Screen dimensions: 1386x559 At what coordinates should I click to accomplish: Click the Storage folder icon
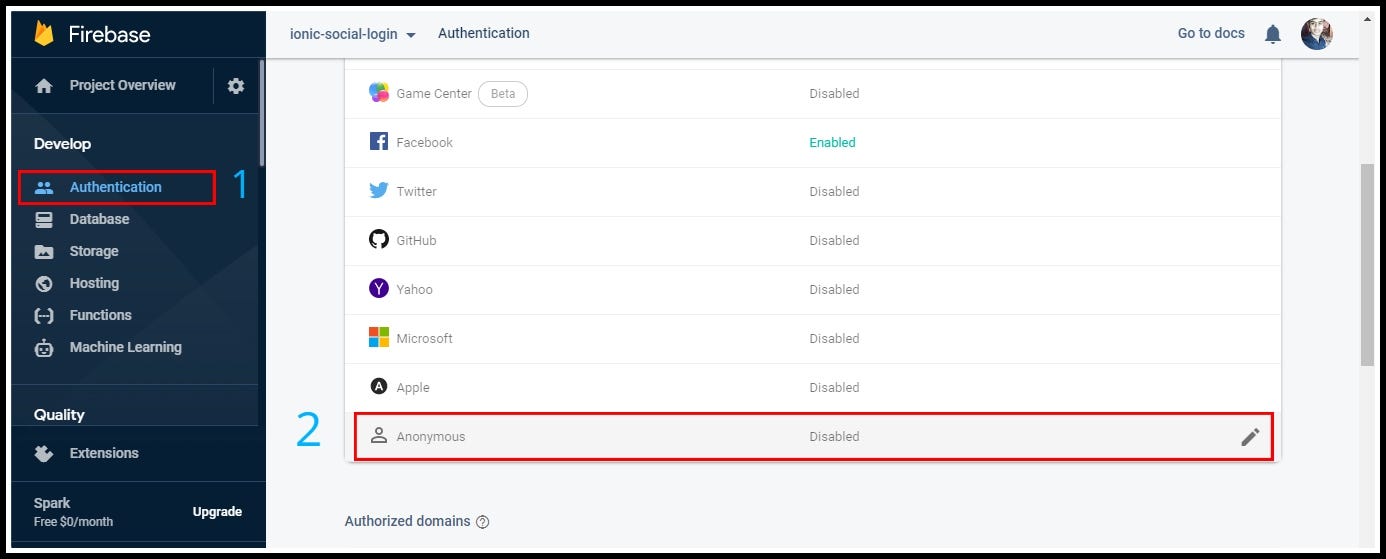(x=44, y=251)
